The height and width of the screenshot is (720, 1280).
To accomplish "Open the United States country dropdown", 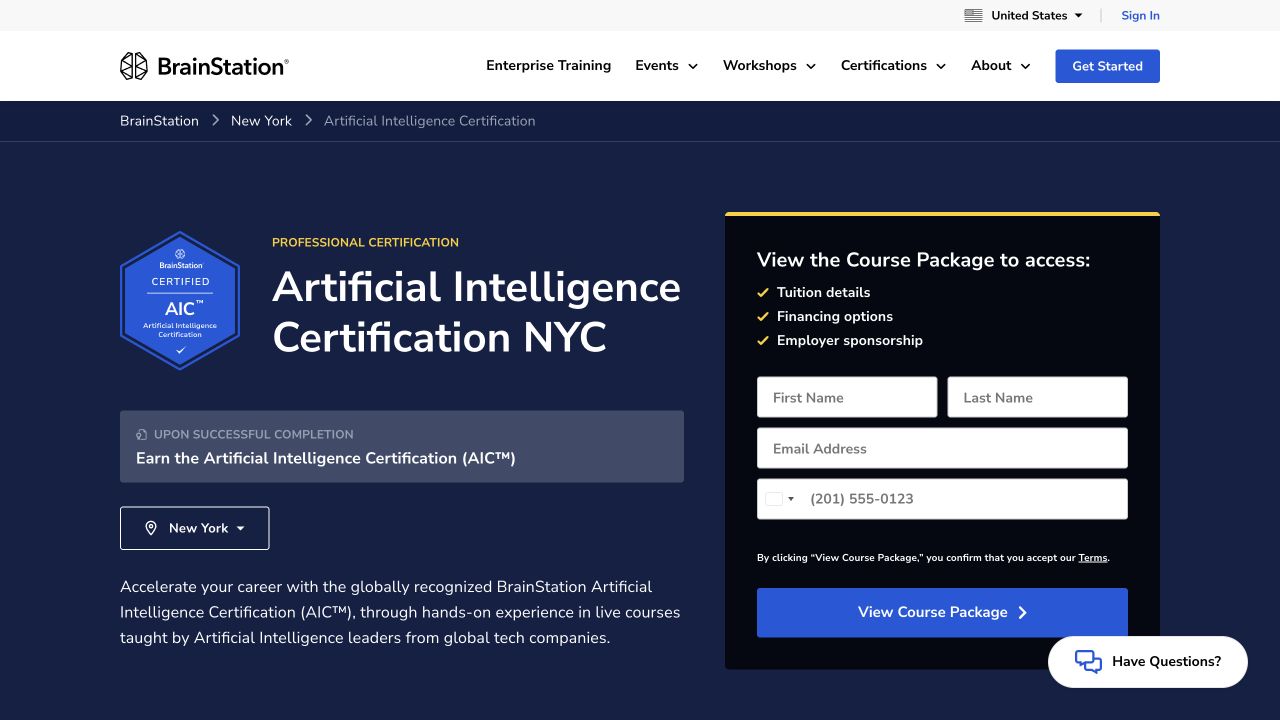I will [x=1023, y=15].
